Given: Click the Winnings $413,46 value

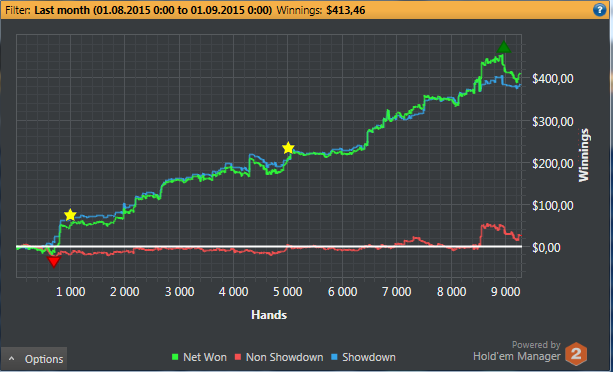Looking at the screenshot, I should tap(346, 10).
